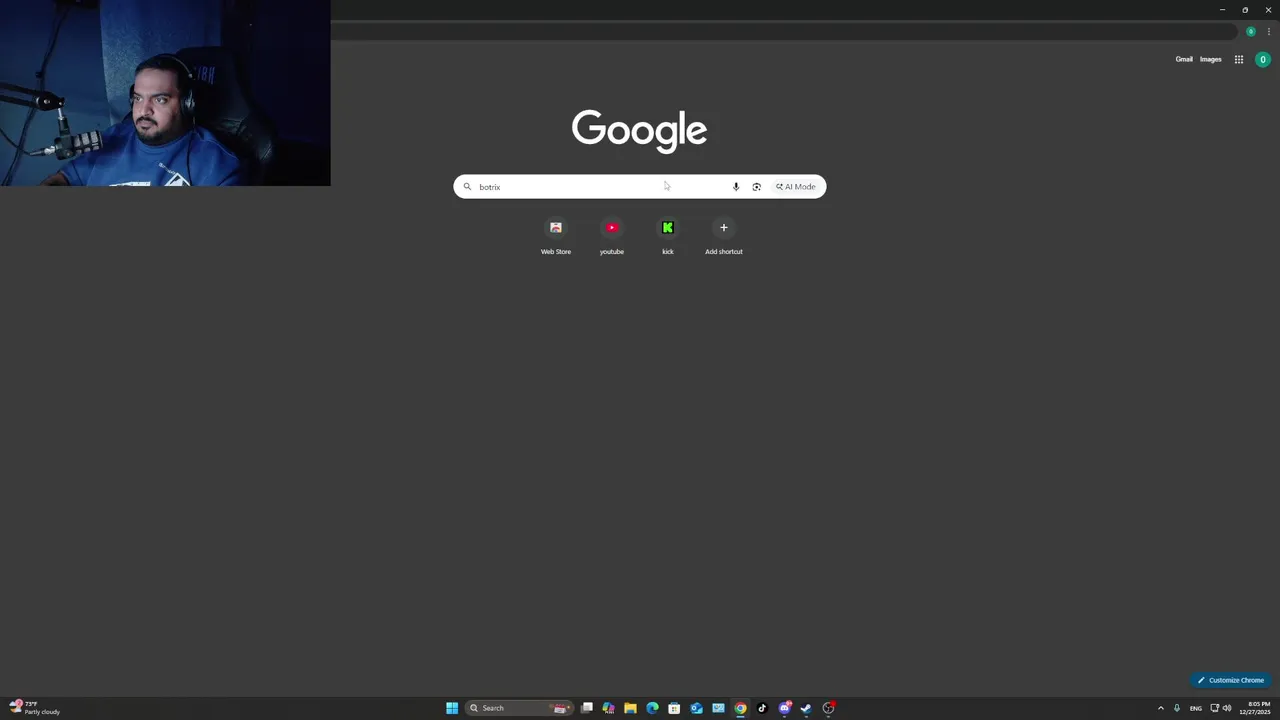Open Outlook from the taskbar

696,708
